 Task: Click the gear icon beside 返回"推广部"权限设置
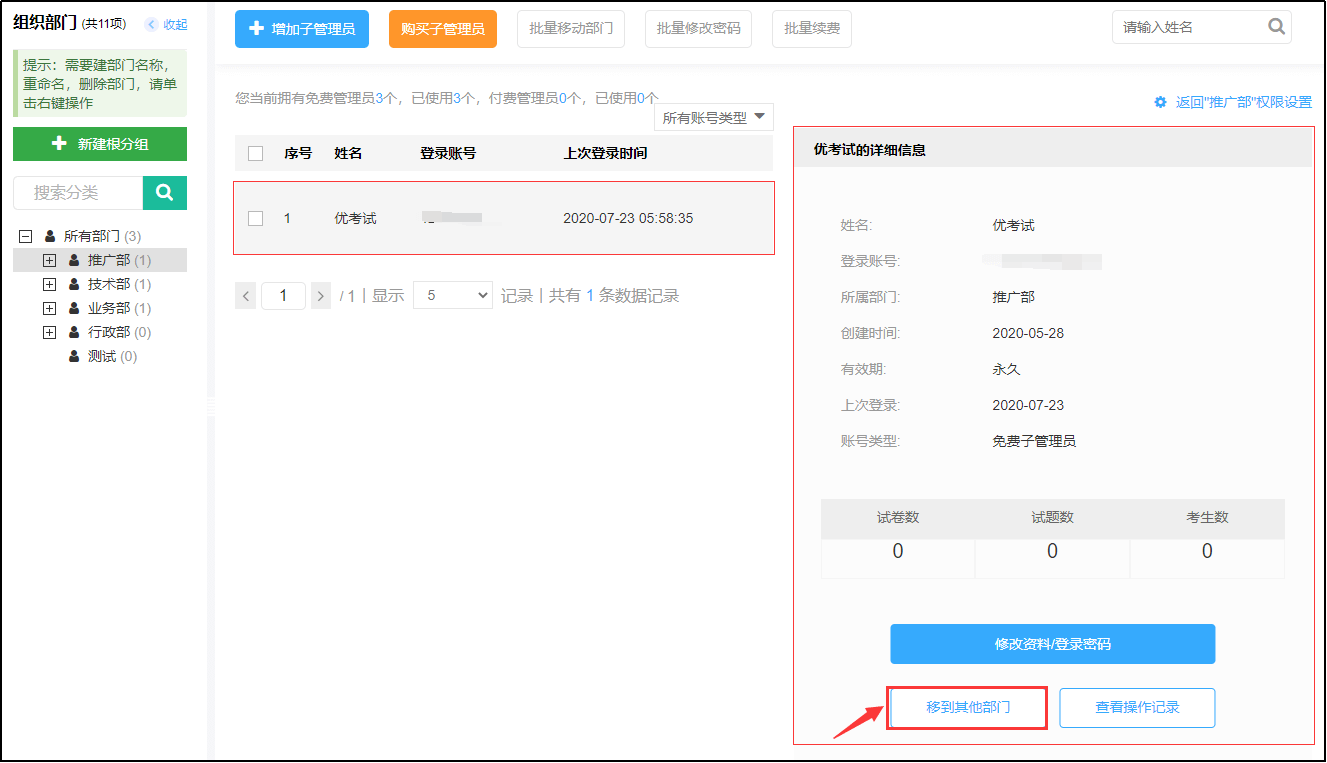(x=1160, y=102)
